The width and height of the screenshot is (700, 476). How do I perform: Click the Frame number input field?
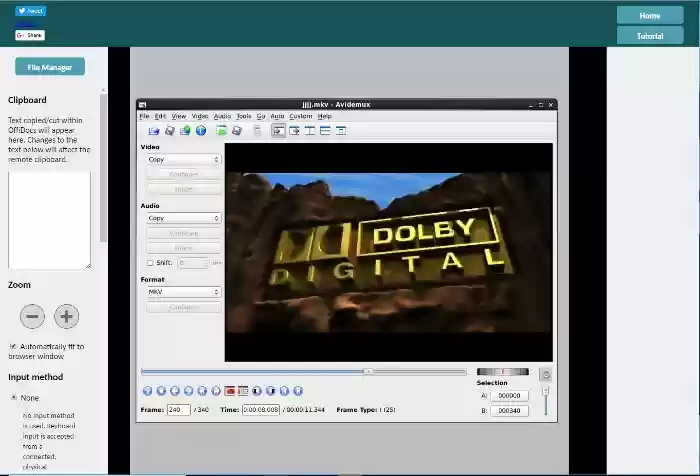click(x=179, y=409)
